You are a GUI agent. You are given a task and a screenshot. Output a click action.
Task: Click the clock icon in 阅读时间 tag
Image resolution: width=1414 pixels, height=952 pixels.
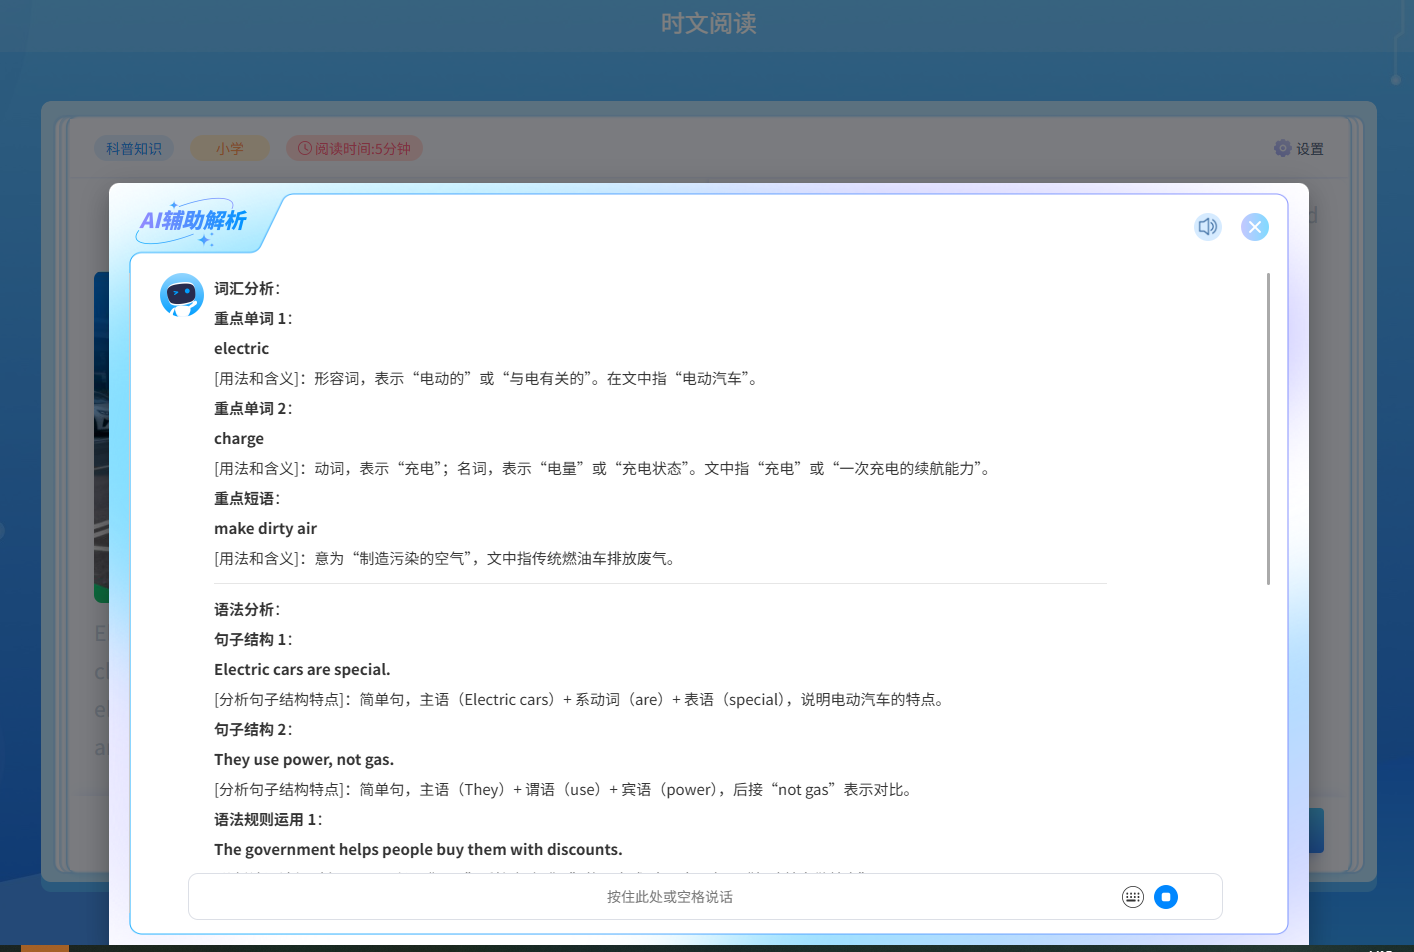coord(305,148)
